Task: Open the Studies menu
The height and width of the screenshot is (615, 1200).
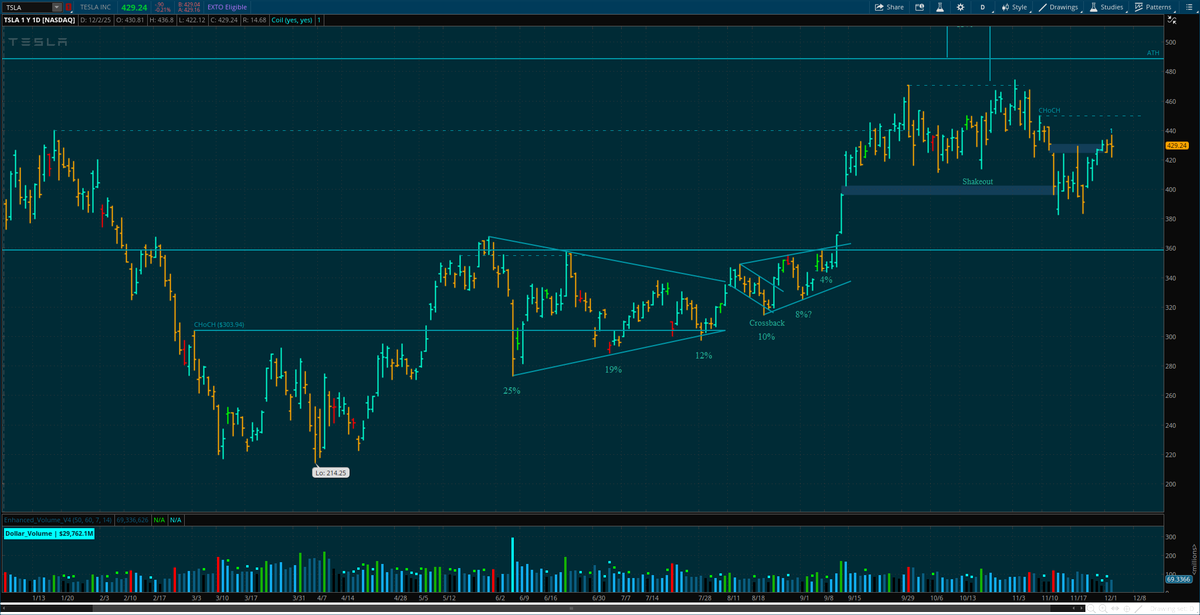Action: coord(1112,7)
